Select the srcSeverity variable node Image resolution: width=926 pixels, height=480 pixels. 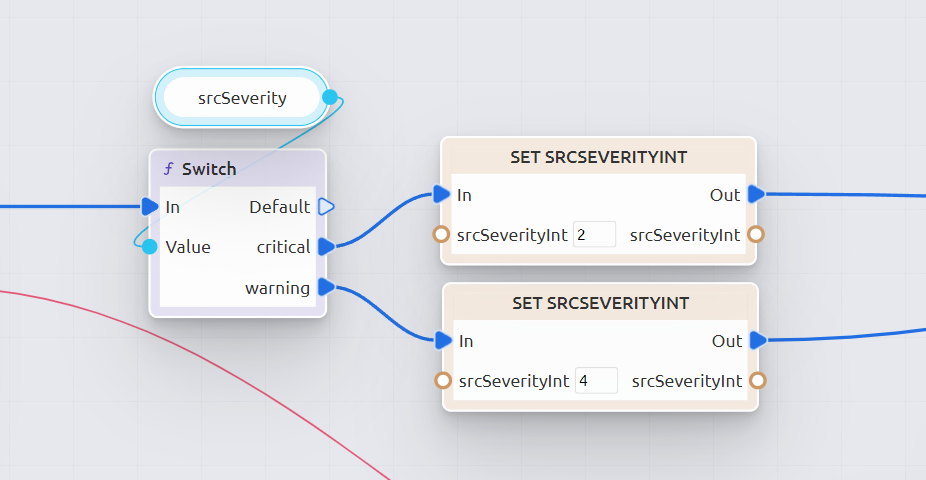241,98
